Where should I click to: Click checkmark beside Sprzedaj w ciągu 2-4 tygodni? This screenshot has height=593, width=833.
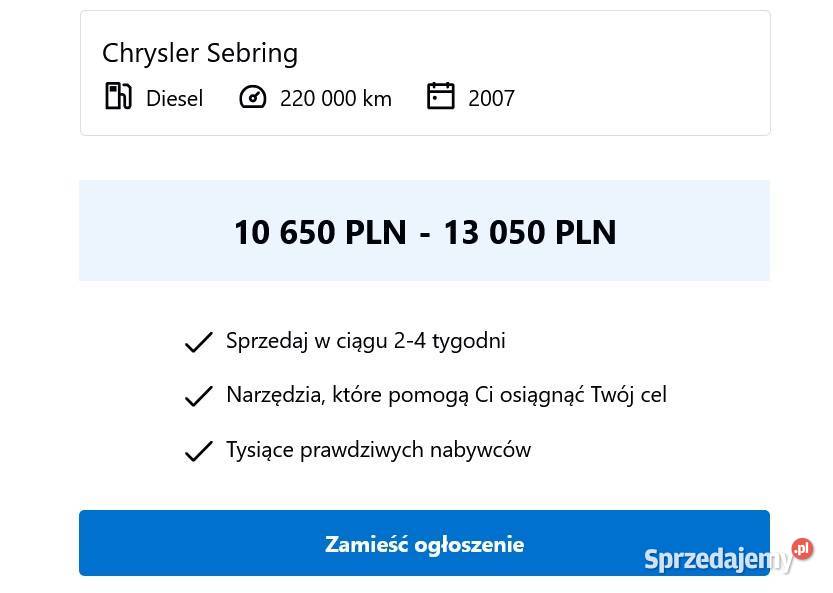(199, 342)
